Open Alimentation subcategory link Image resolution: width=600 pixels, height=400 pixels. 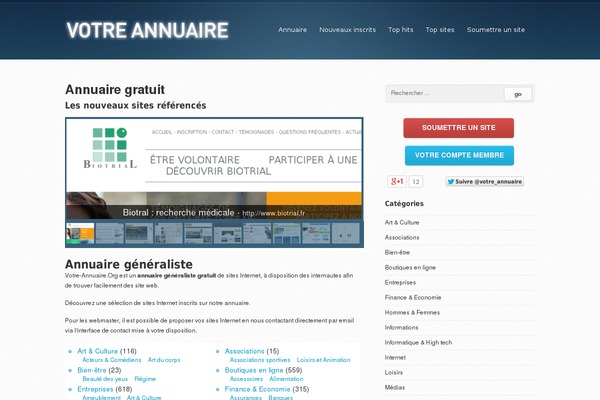point(286,379)
